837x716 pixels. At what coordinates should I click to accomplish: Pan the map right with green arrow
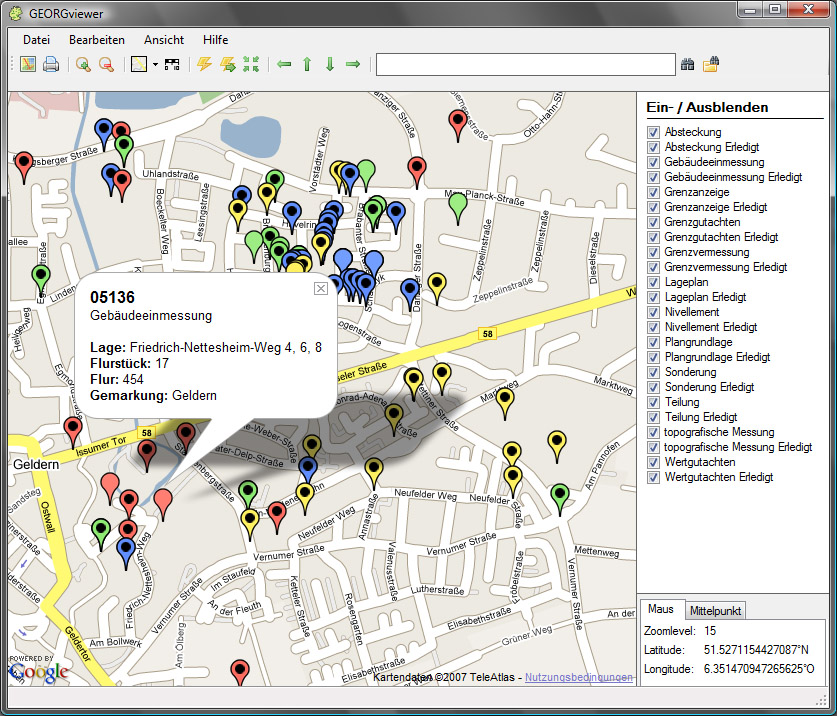[x=353, y=65]
